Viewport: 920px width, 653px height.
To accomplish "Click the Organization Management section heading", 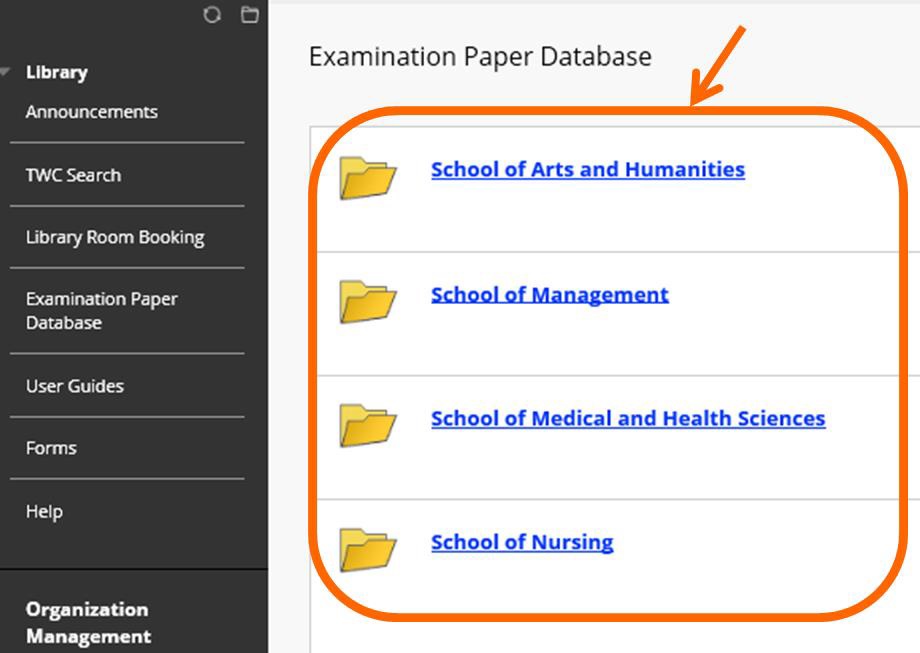I will point(88,623).
